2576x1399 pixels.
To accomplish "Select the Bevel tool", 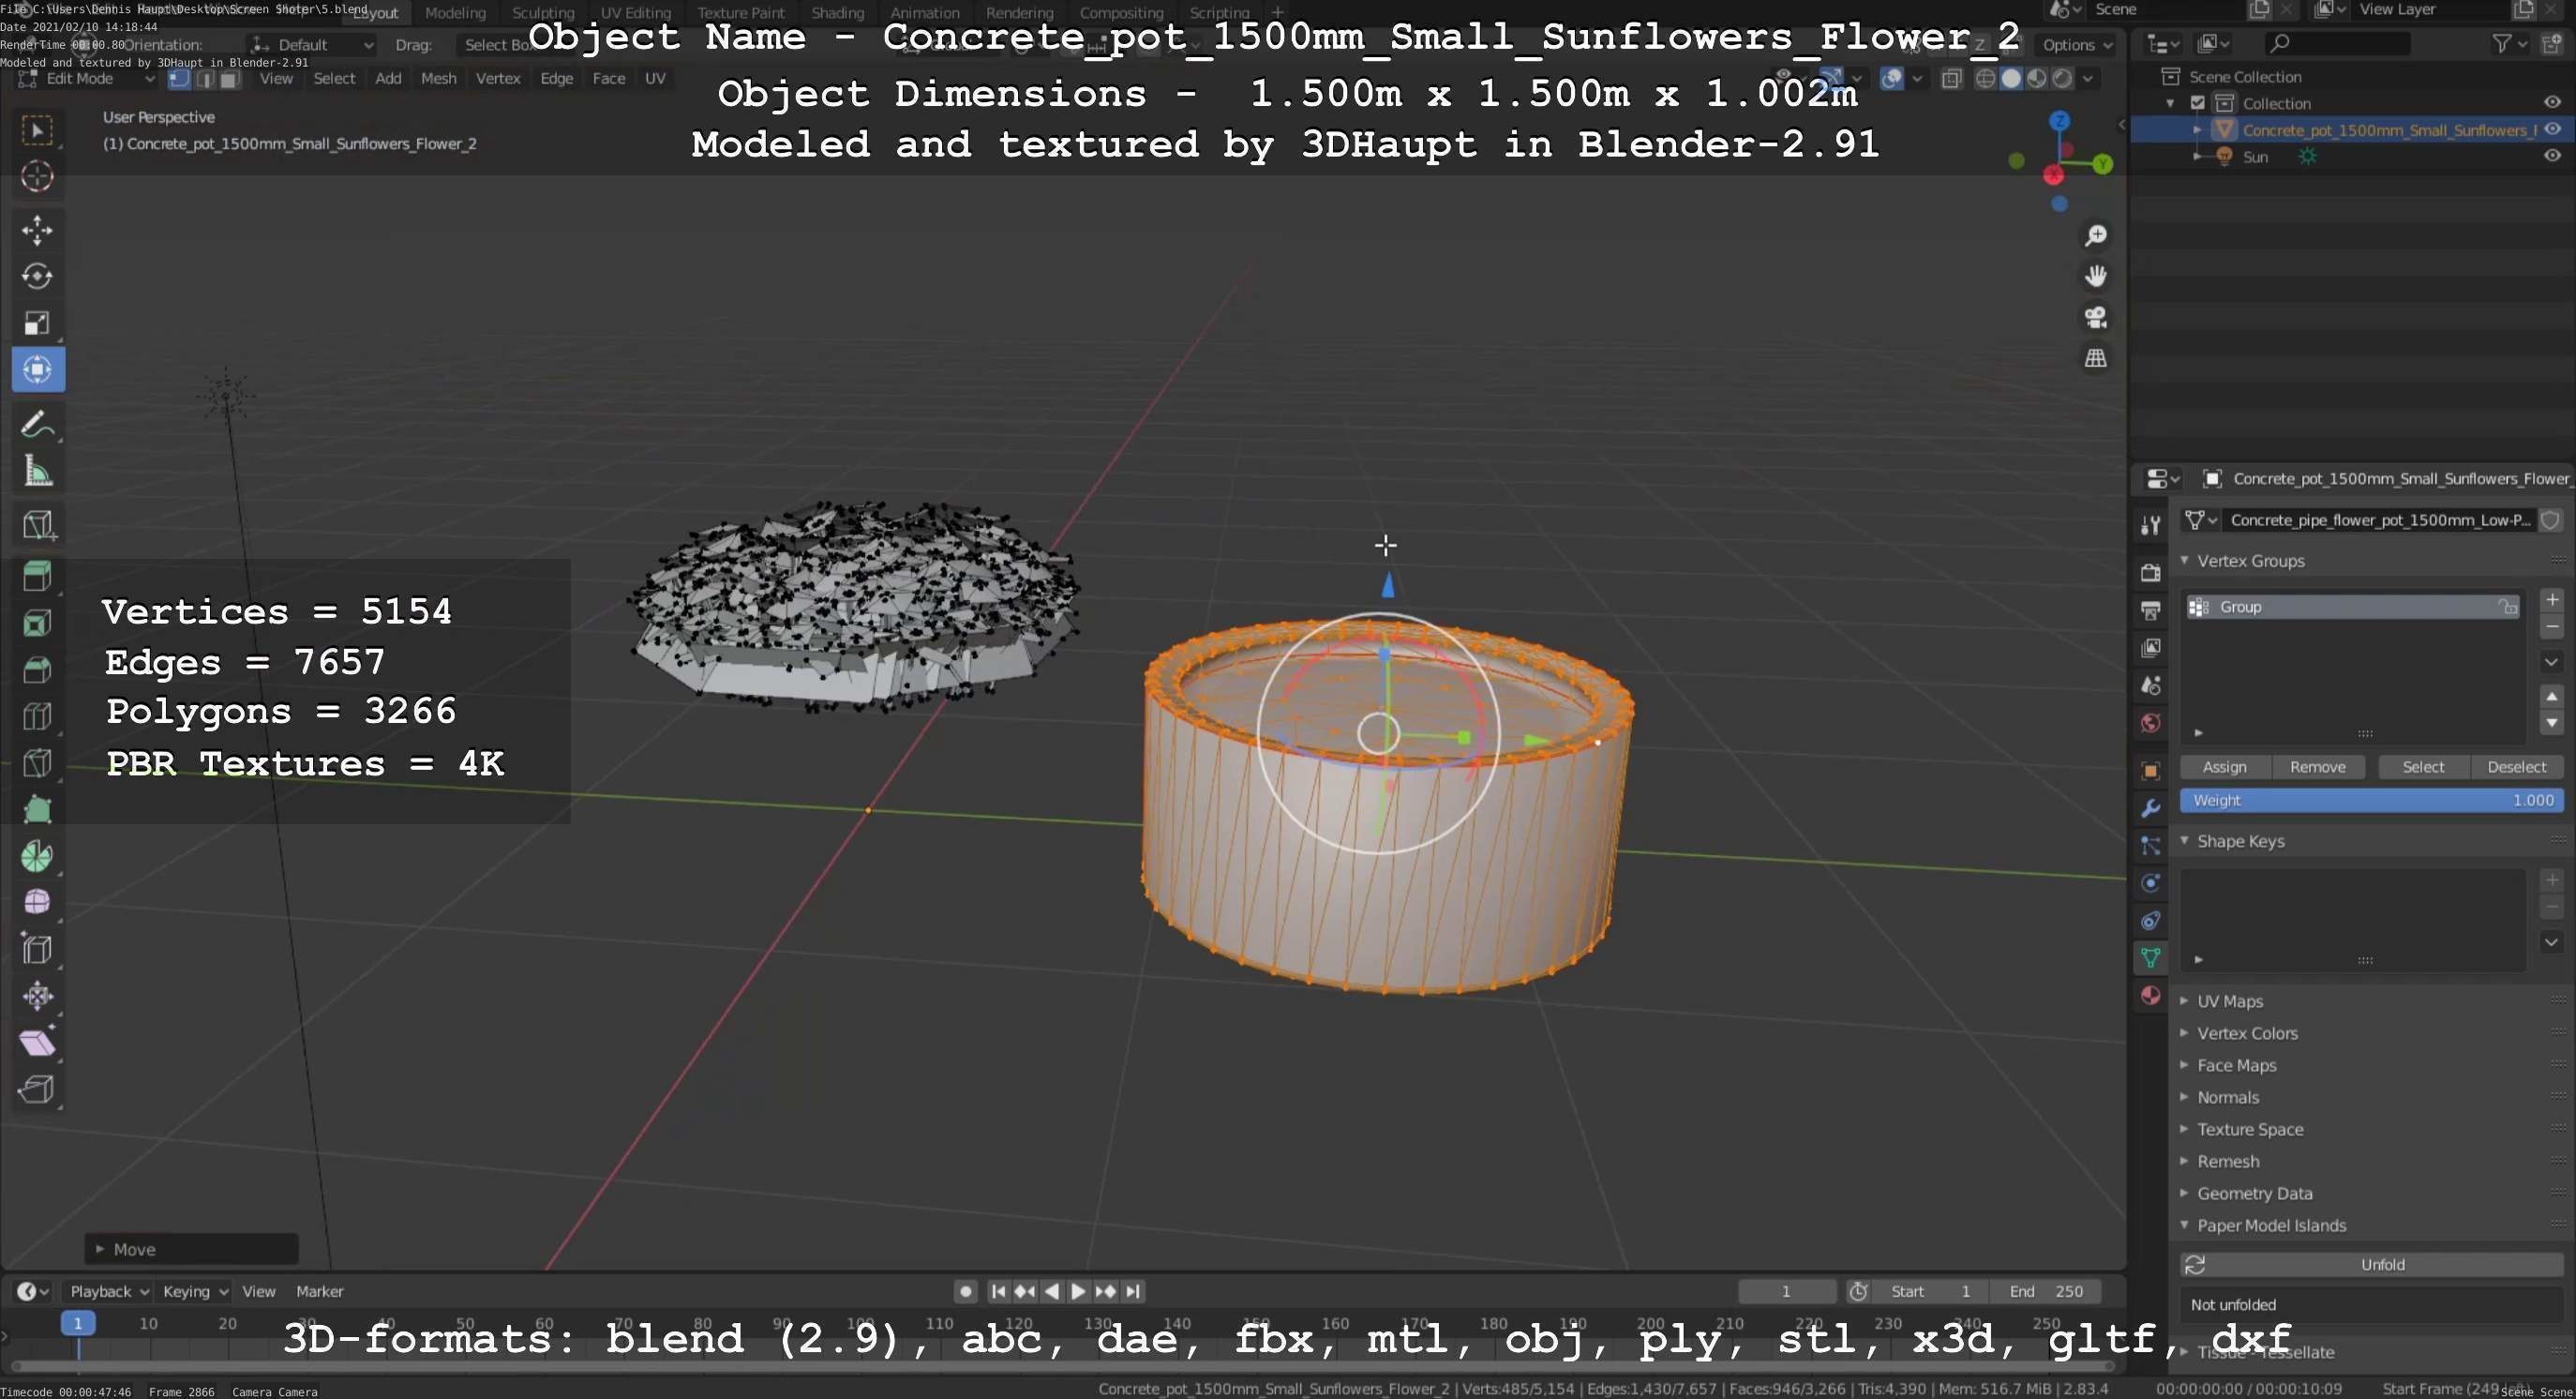I will (x=38, y=669).
